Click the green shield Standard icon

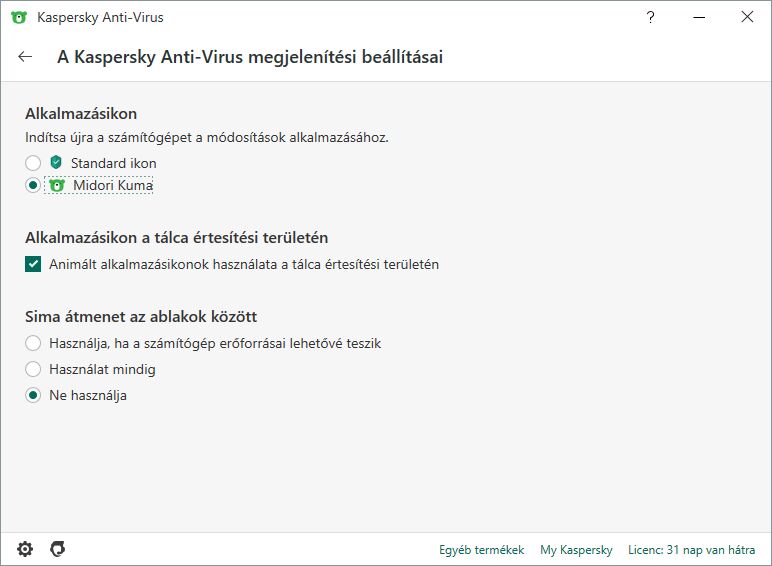[56, 163]
